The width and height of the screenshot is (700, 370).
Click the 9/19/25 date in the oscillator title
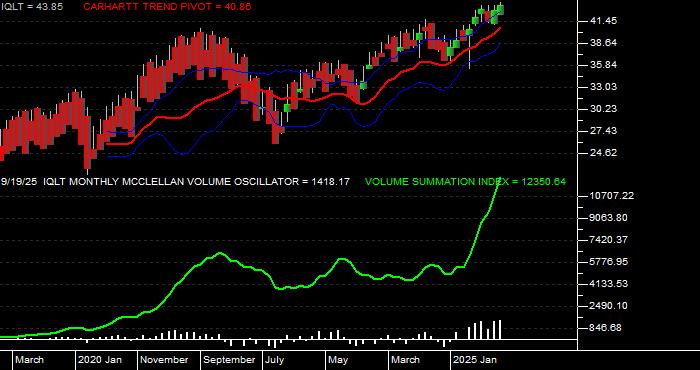[x=19, y=182]
